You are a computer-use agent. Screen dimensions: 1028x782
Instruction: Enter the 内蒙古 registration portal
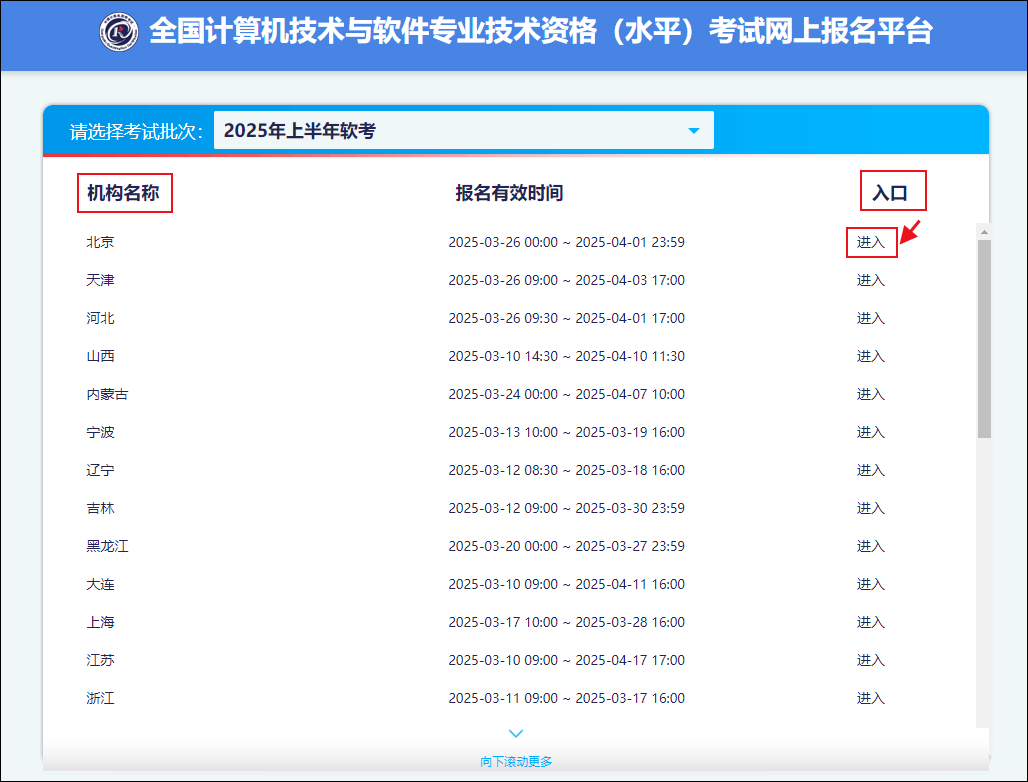coord(871,394)
